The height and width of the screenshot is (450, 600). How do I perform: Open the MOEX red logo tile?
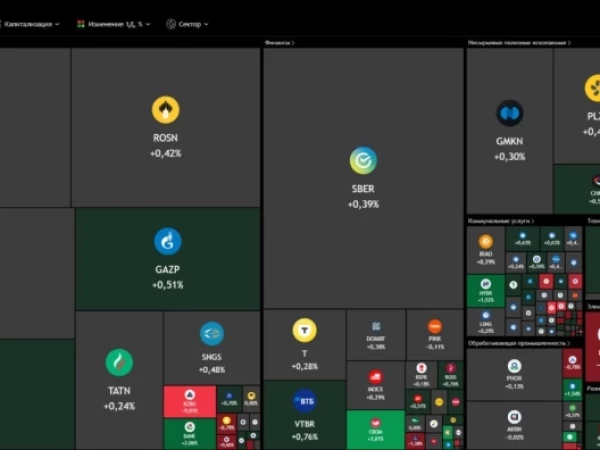click(376, 385)
